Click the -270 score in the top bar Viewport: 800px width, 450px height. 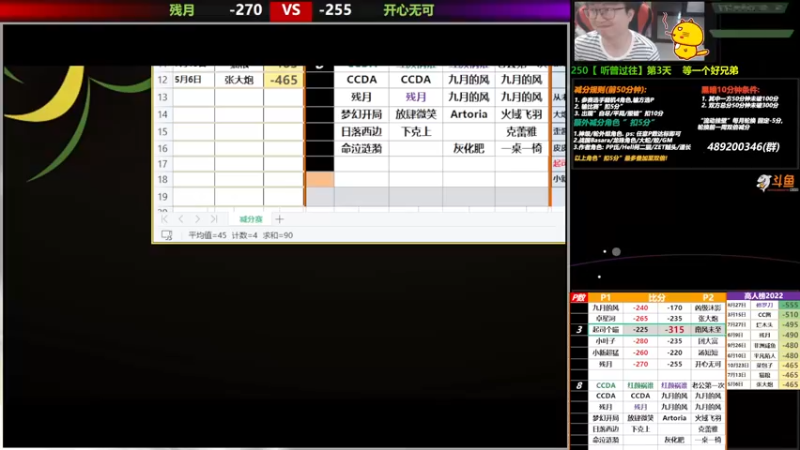[x=245, y=10]
